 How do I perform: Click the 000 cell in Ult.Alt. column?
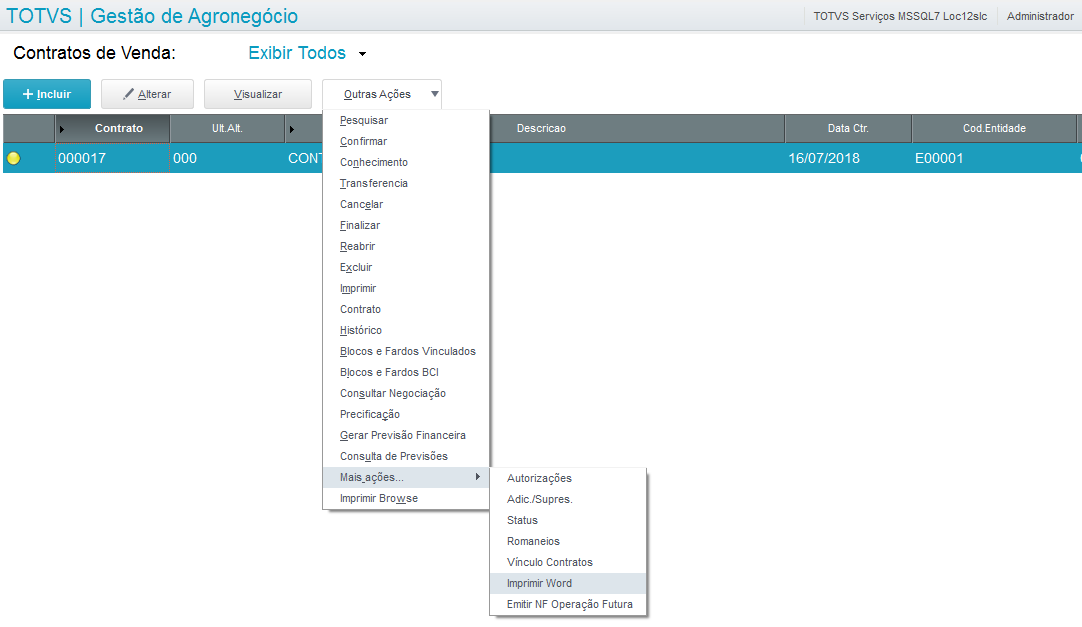pos(227,159)
